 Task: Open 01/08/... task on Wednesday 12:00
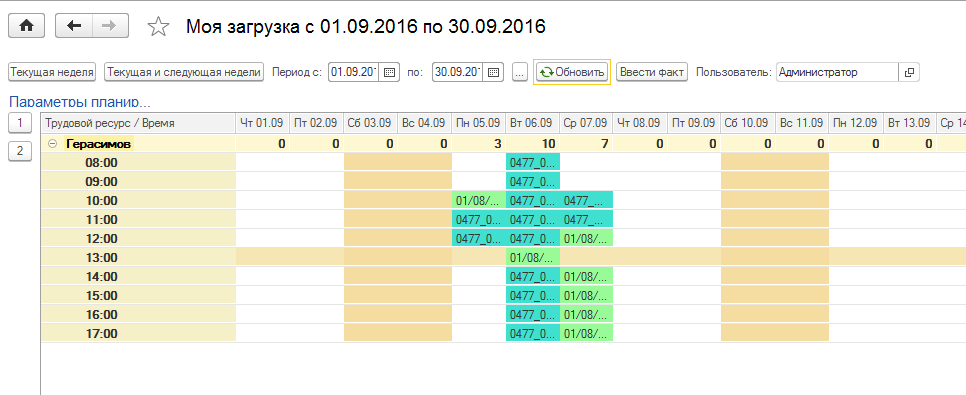(586, 238)
